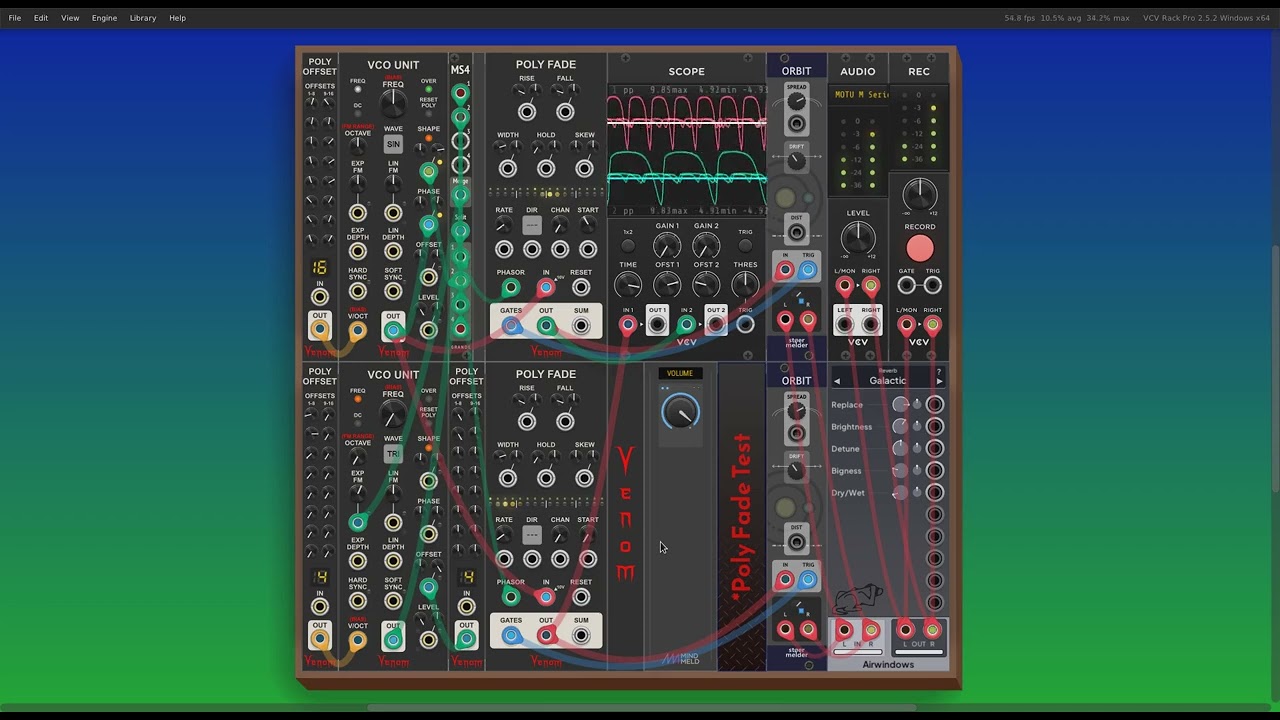Click the MindMeld VOLUME label display

[x=680, y=373]
